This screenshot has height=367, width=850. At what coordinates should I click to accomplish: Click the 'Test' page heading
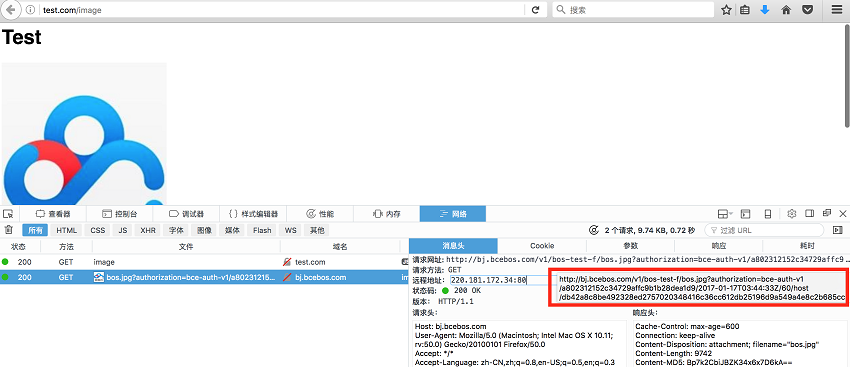click(22, 37)
